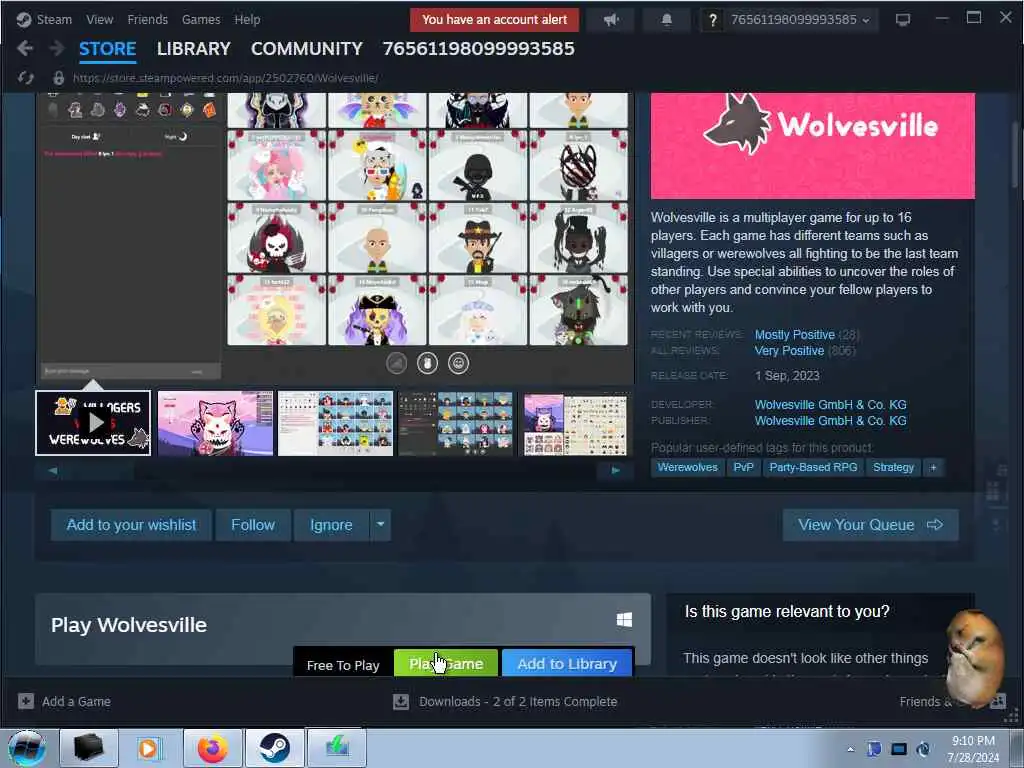Go back with the Steam back arrow

coord(25,48)
